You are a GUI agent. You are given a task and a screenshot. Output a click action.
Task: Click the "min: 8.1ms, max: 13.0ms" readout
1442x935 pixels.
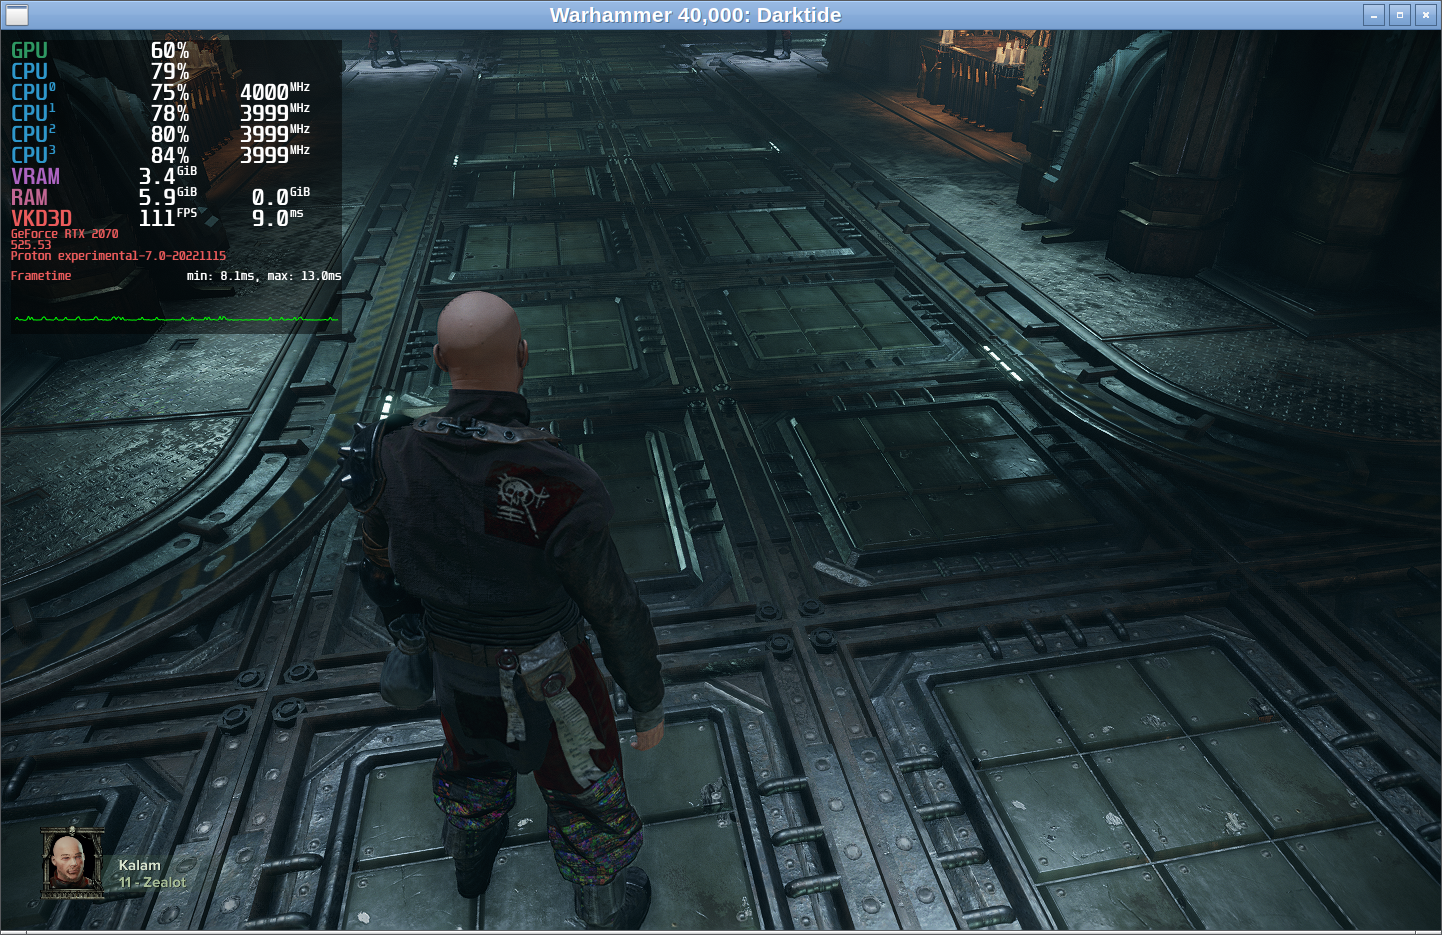coord(264,276)
